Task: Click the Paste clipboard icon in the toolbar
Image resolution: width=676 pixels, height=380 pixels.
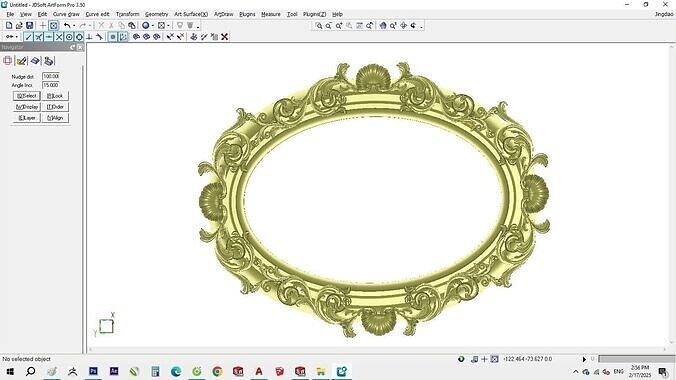Action: (x=131, y=26)
